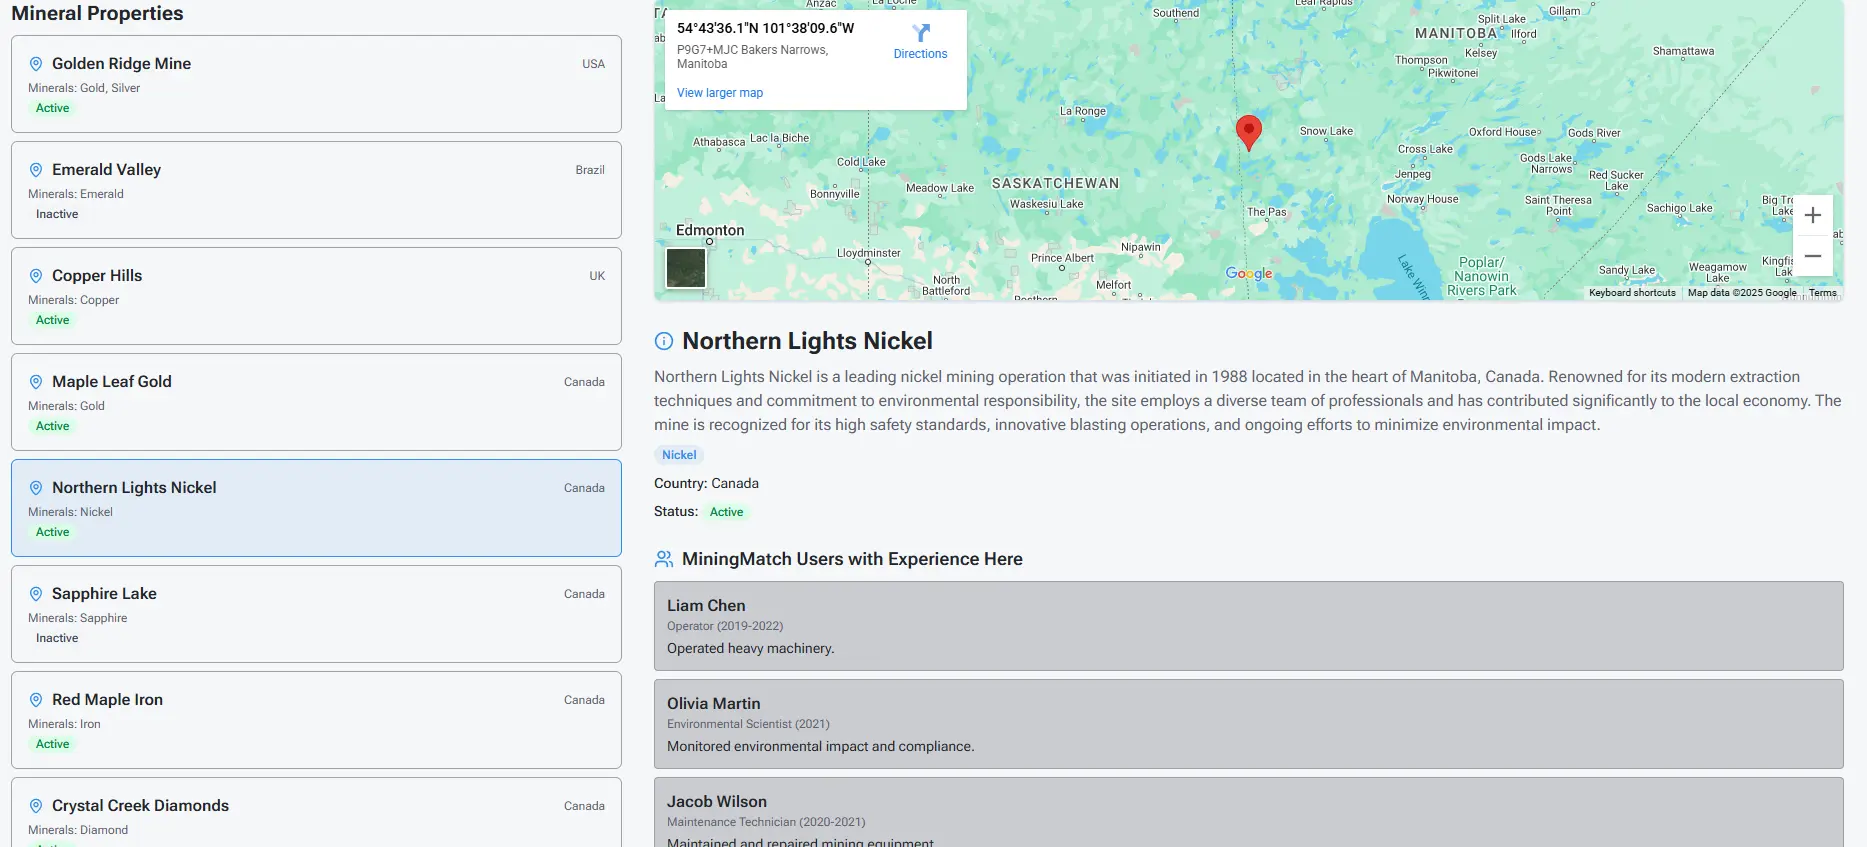Screen dimensions: 1867x847
Task: Click the pin icon beside Golden Ridge Mine
Action: tap(36, 64)
